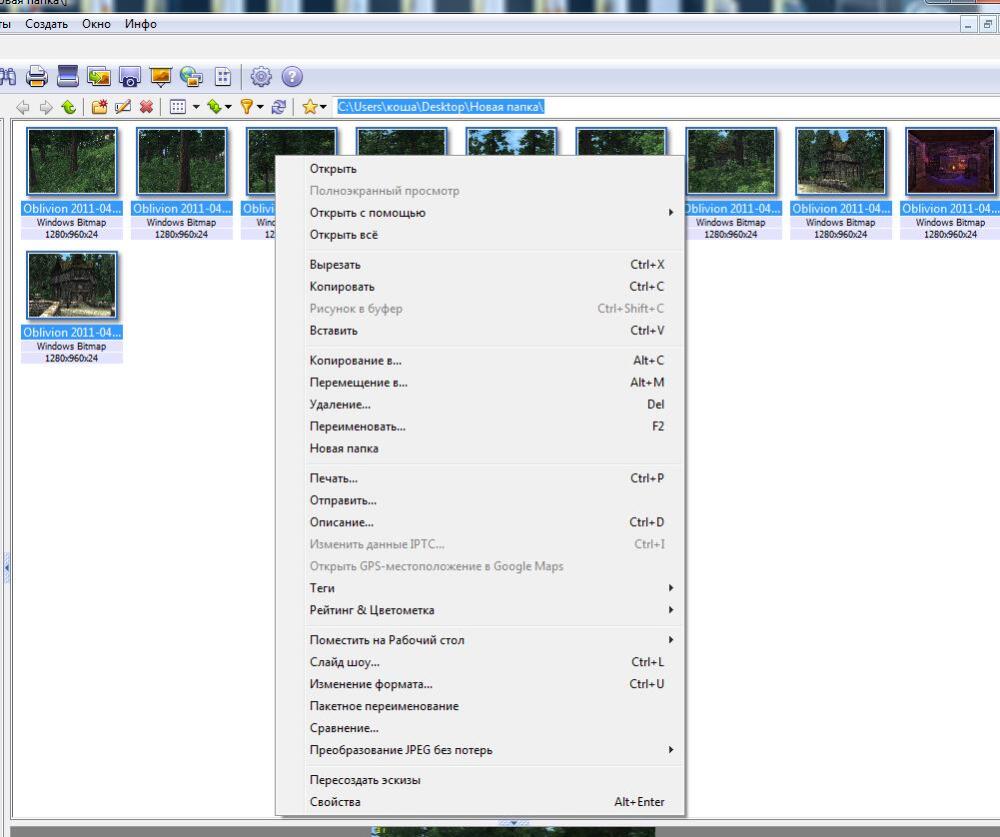Click the binoculars search icon
Screen dimensions: 1000x837
click(x=8, y=77)
